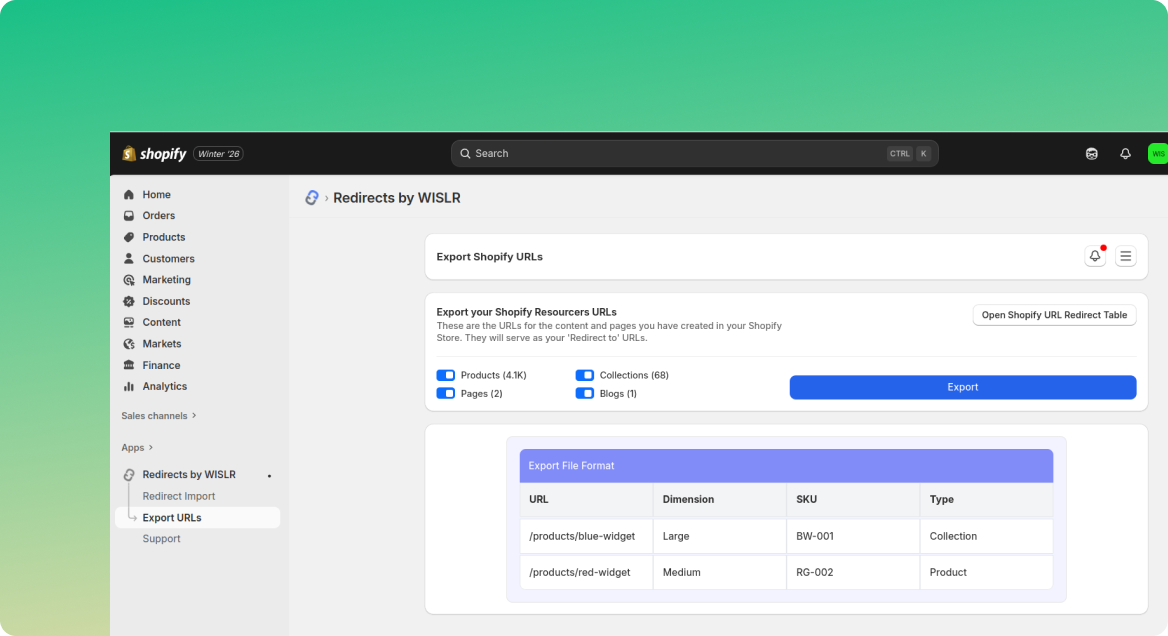
Task: Click the app's bell icon with red dot
Action: tap(1094, 256)
